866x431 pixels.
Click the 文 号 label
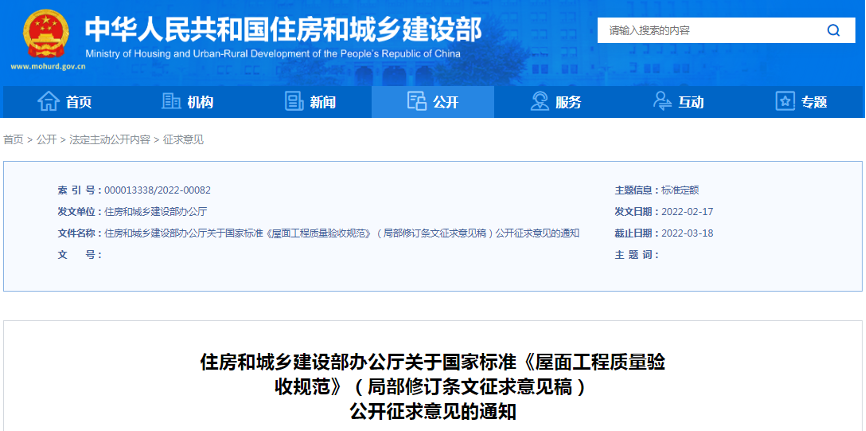click(80, 255)
